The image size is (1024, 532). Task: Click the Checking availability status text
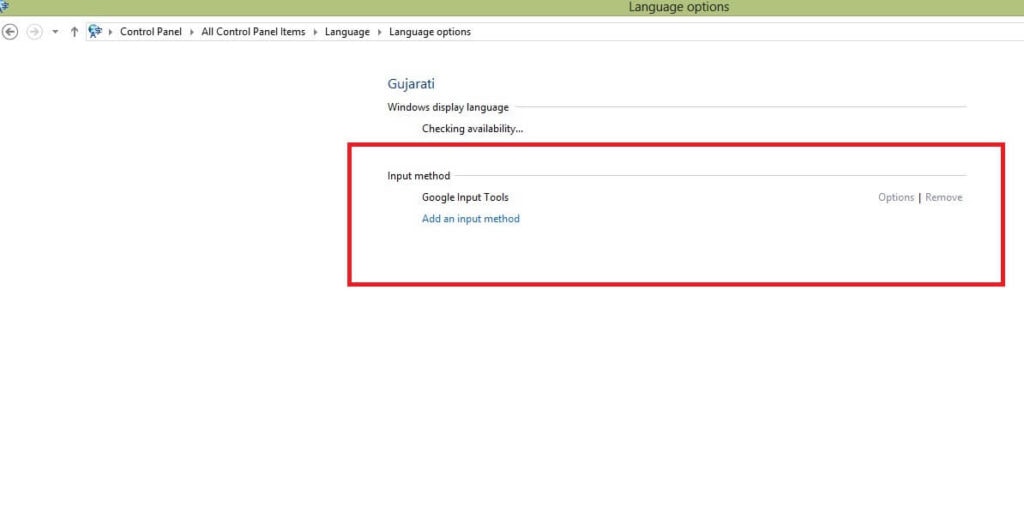(472, 129)
